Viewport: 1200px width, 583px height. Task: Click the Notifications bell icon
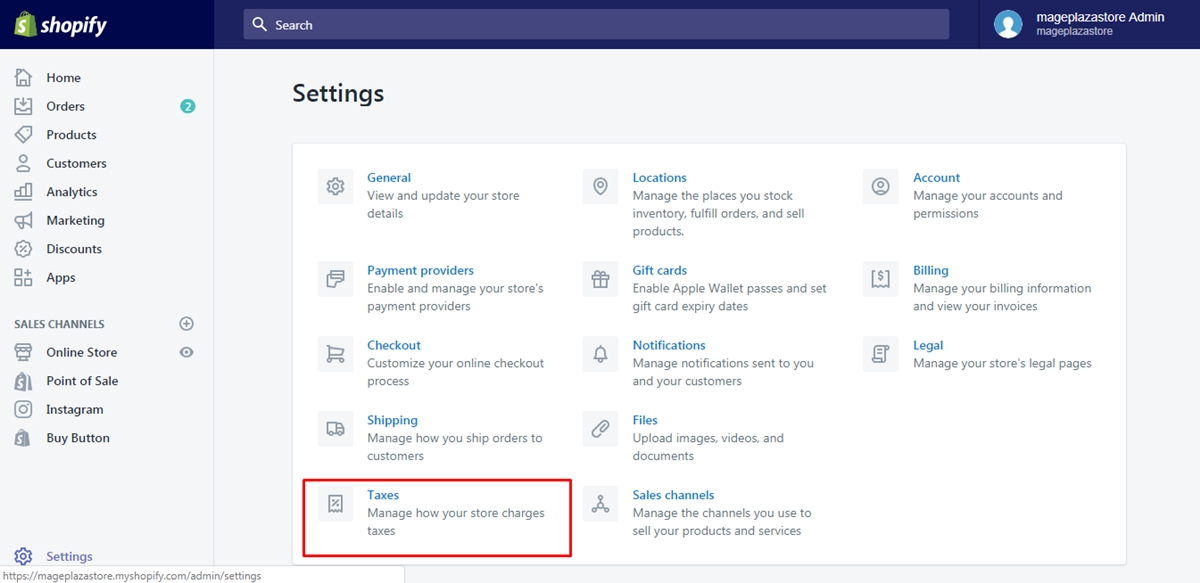(600, 353)
